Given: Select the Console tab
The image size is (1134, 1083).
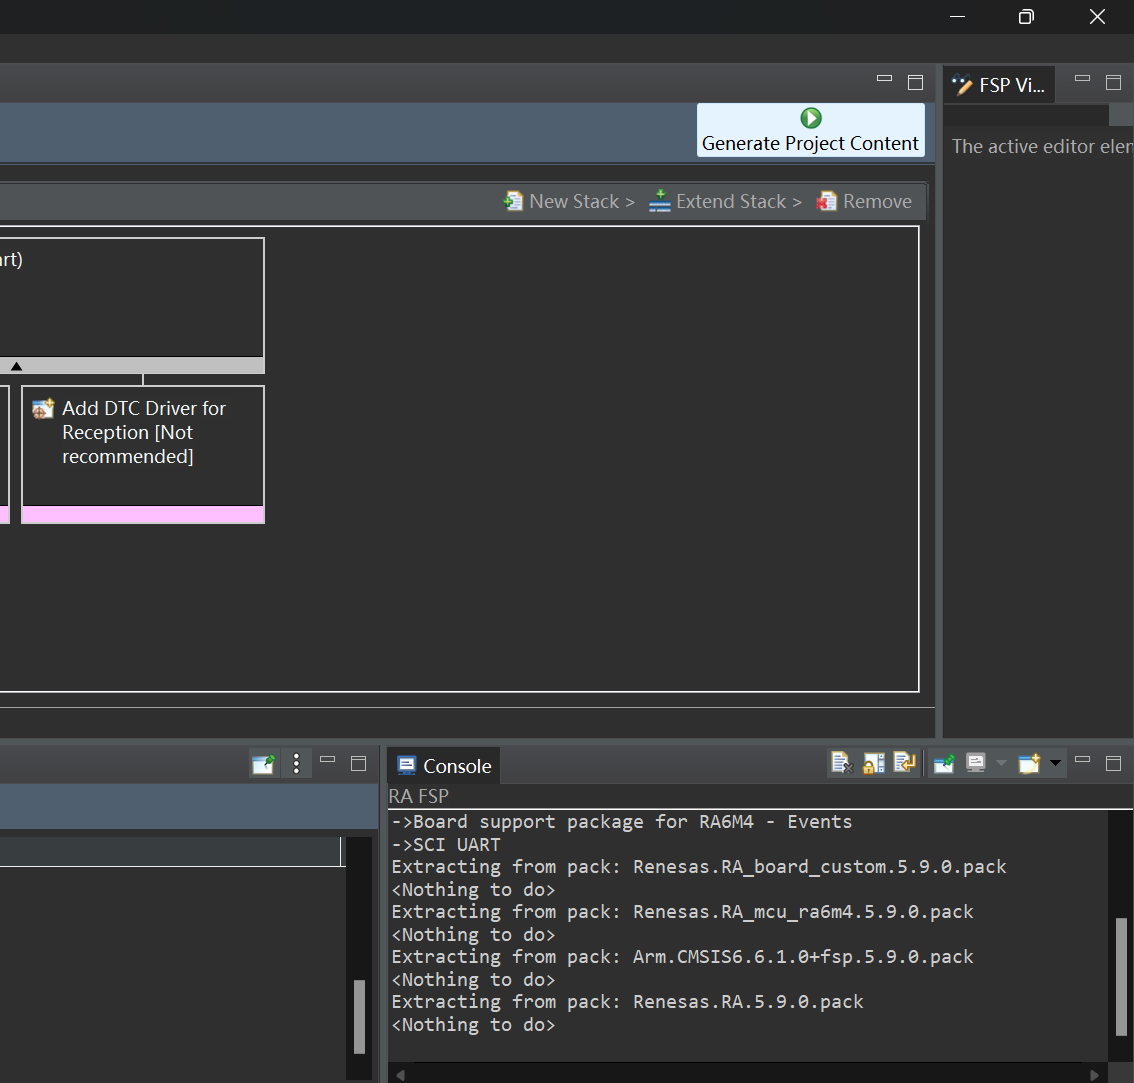Looking at the screenshot, I should [444, 765].
